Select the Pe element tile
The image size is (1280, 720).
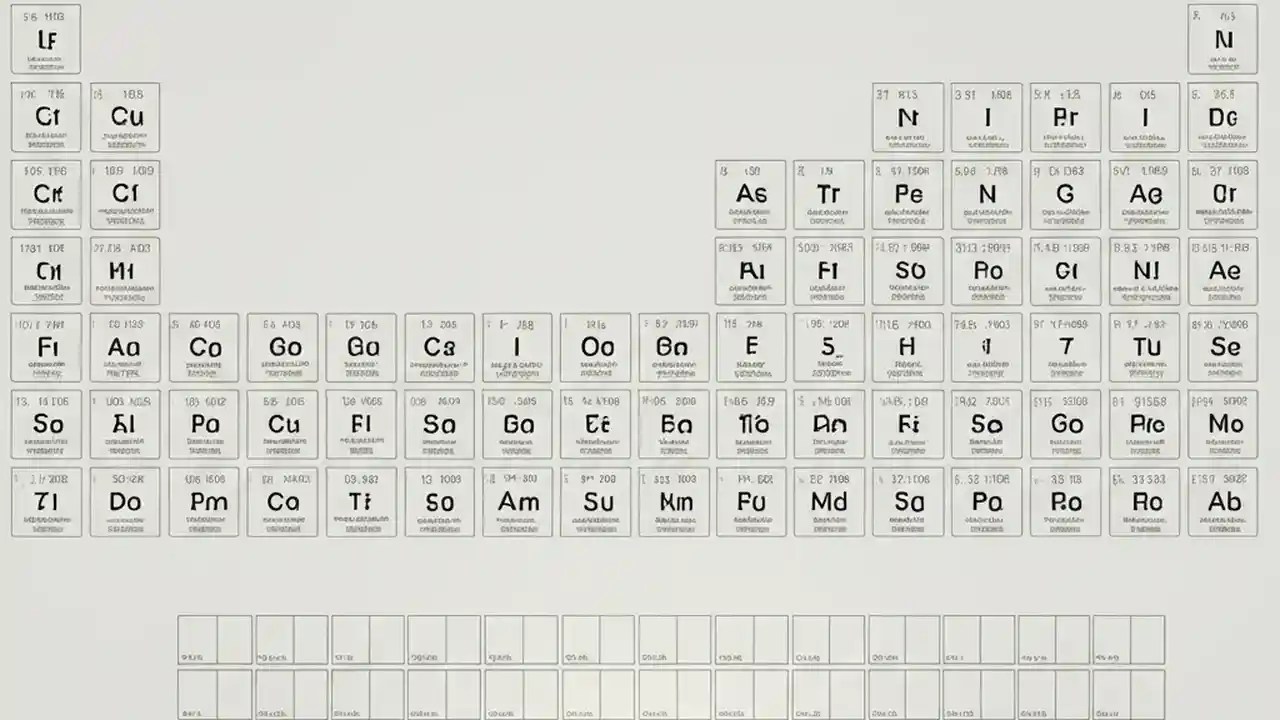[x=908, y=194]
